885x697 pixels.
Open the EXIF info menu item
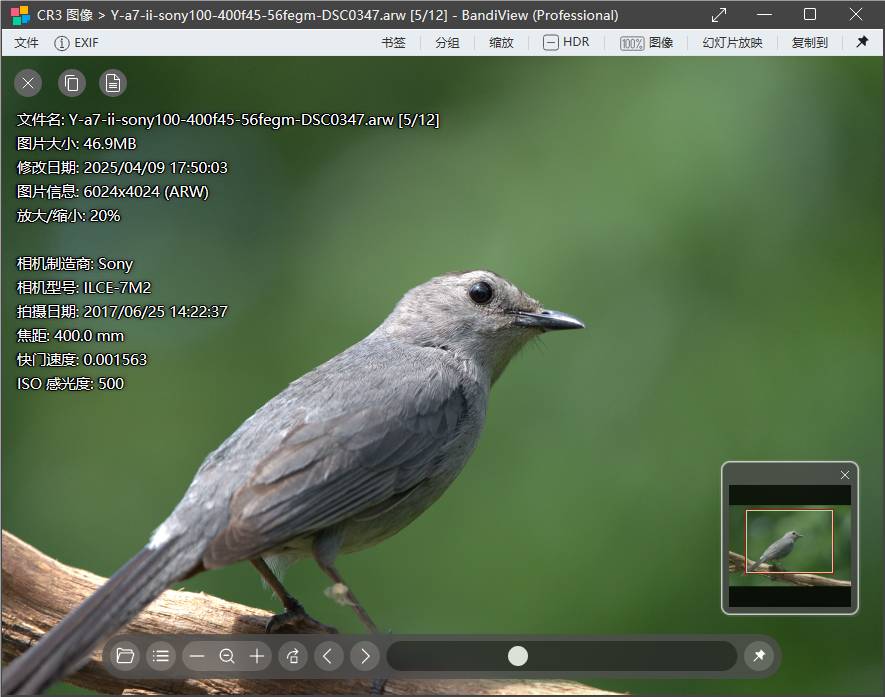point(76,43)
